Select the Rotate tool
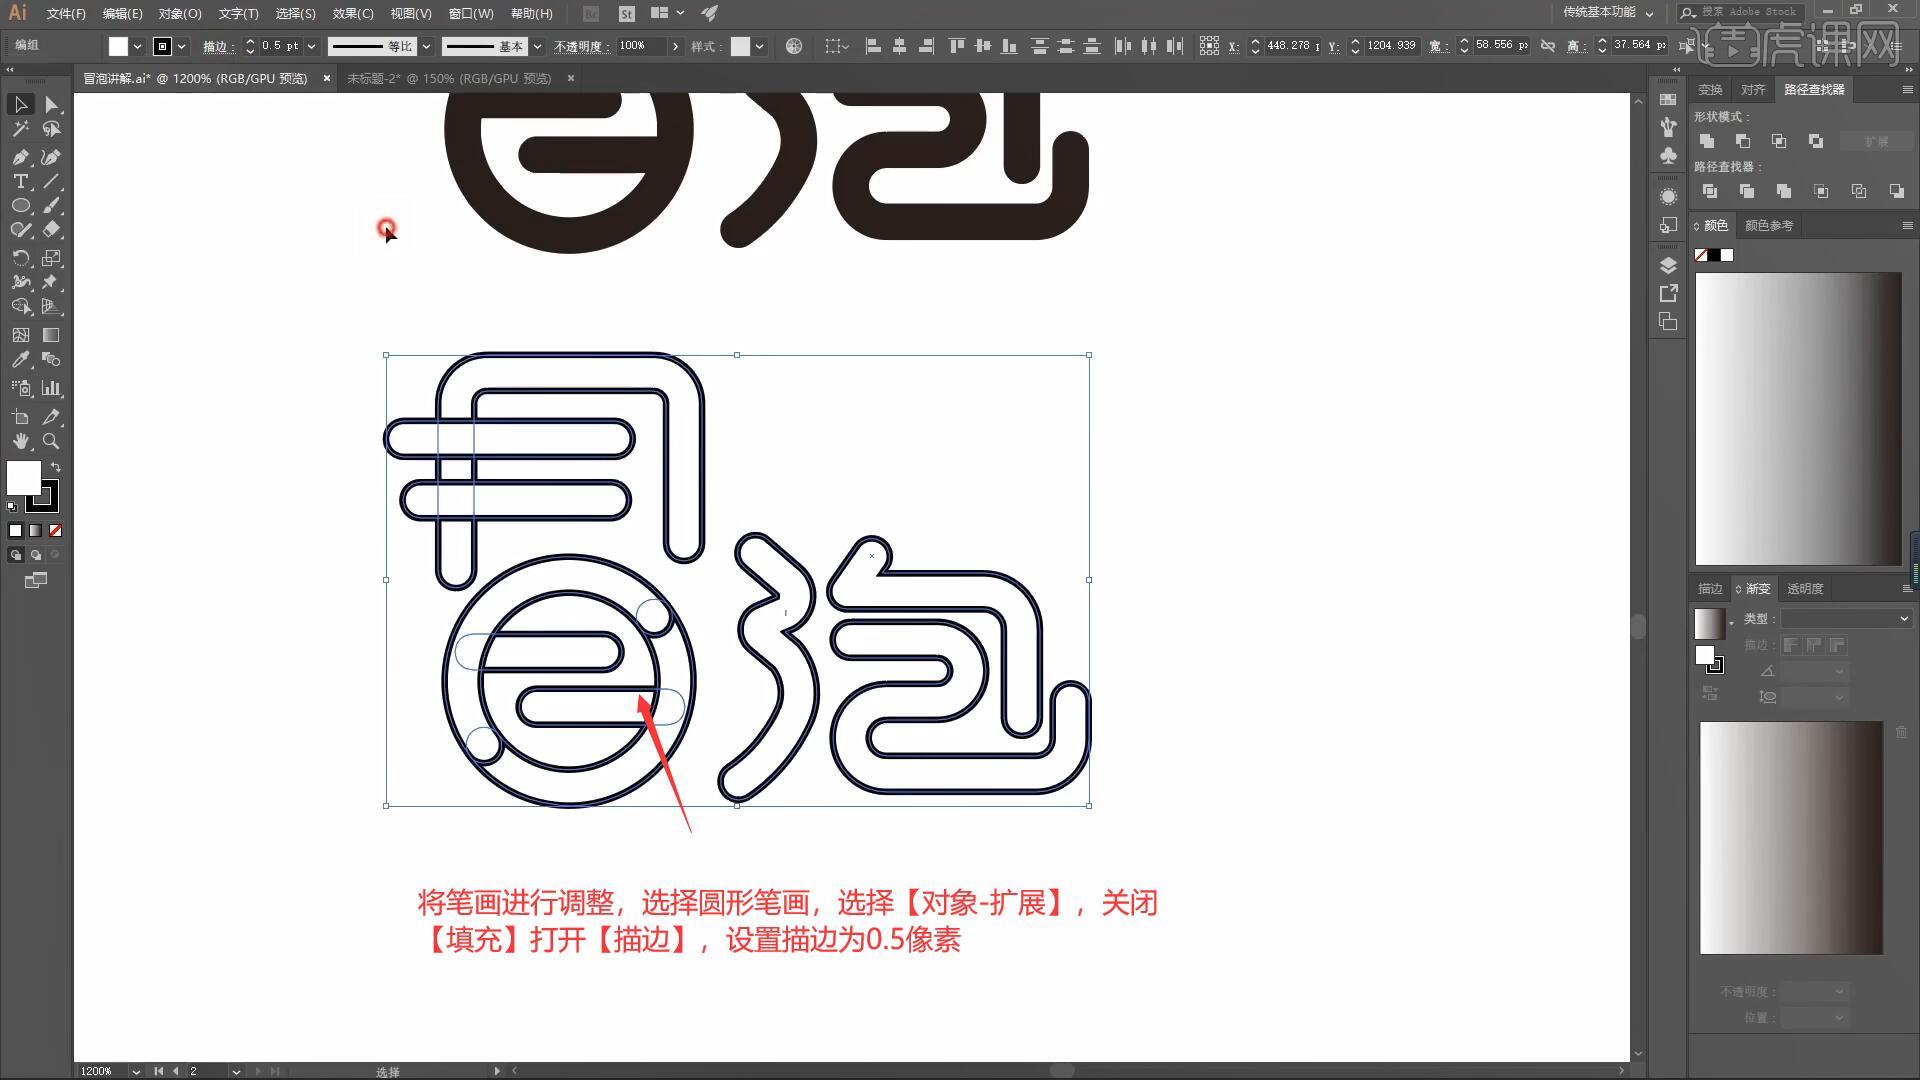This screenshot has width=1920, height=1080. [x=20, y=258]
